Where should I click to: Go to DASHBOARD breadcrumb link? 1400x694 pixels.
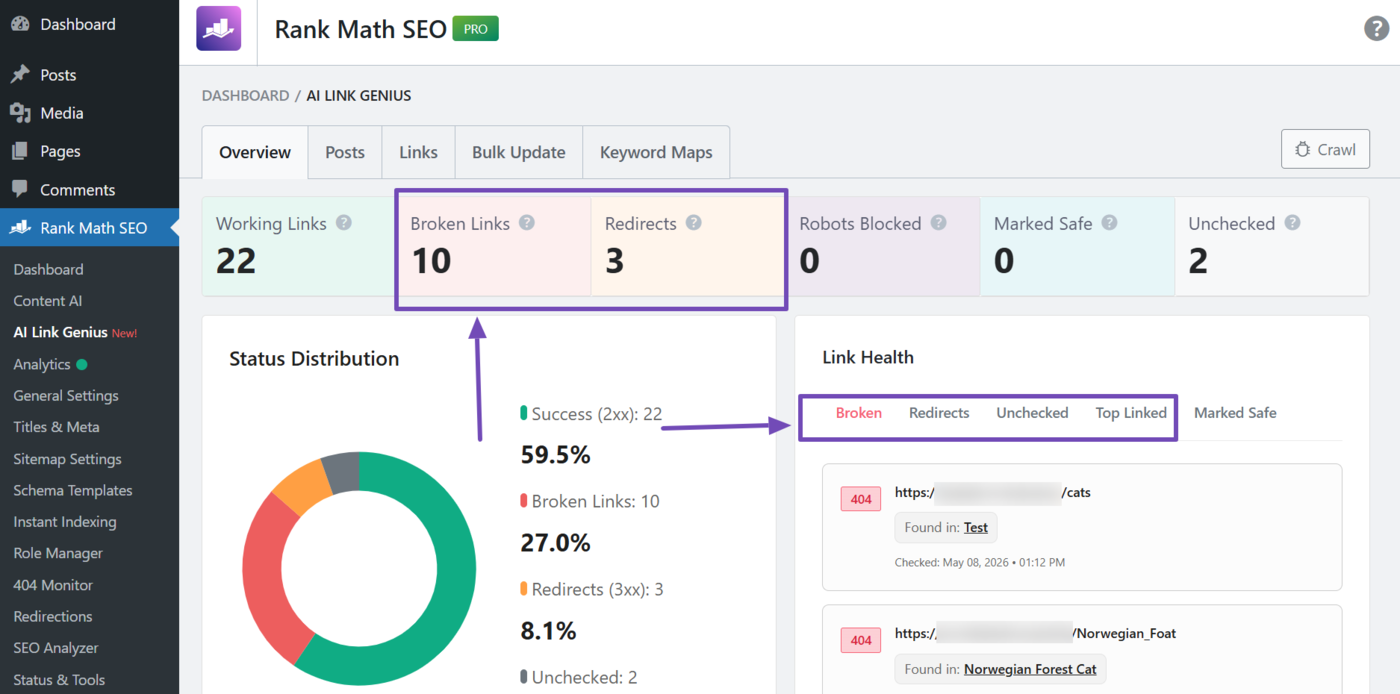pyautogui.click(x=245, y=96)
